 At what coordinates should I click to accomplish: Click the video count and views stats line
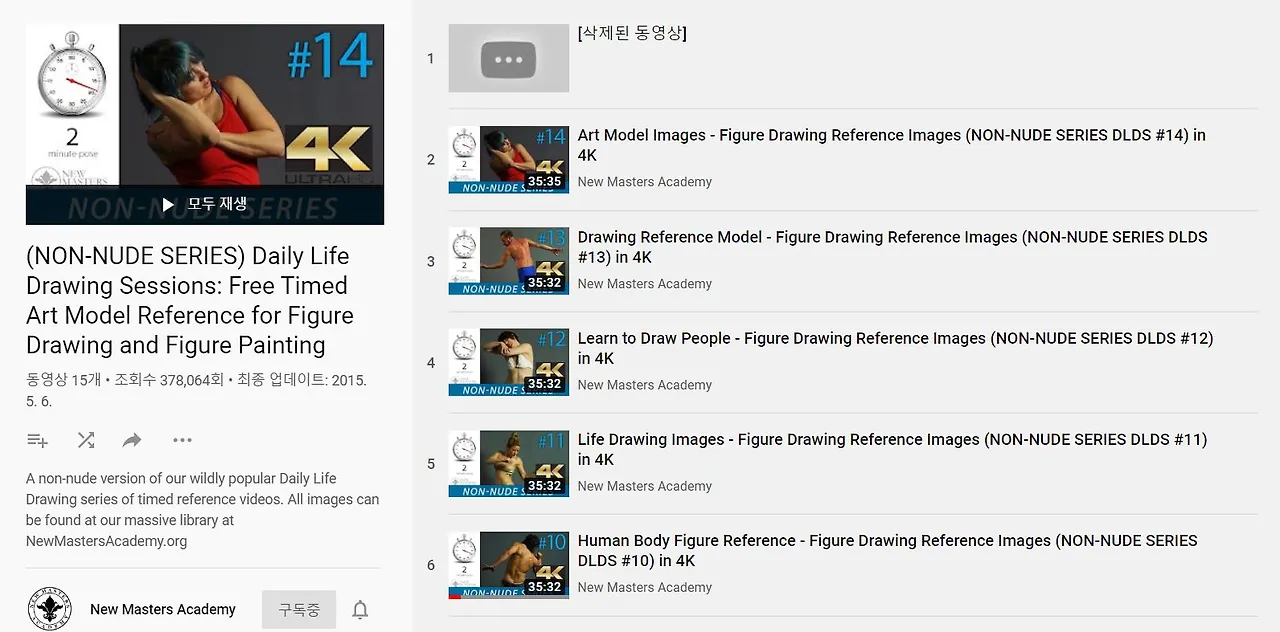[197, 390]
